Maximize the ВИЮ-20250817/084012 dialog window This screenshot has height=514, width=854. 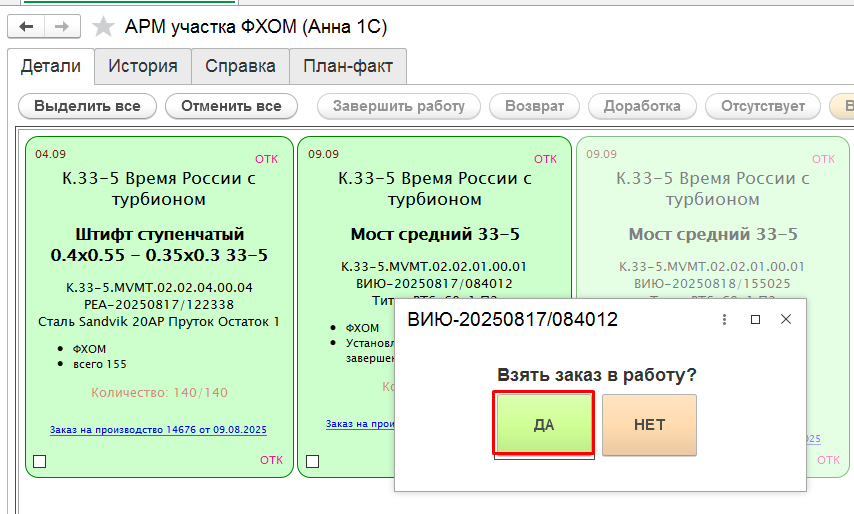pyautogui.click(x=755, y=319)
